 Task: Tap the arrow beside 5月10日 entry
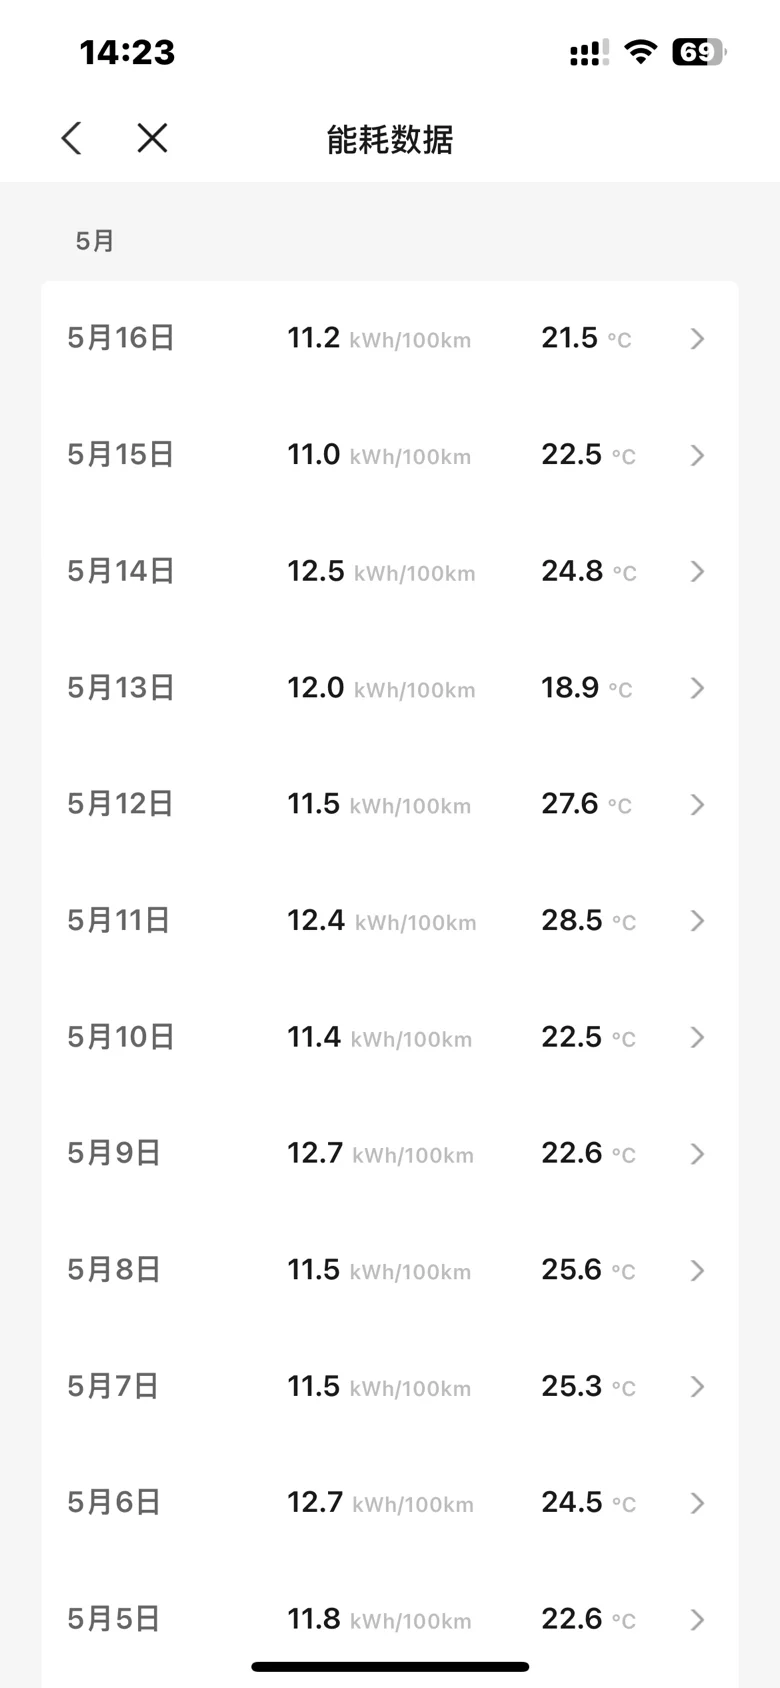point(698,1038)
